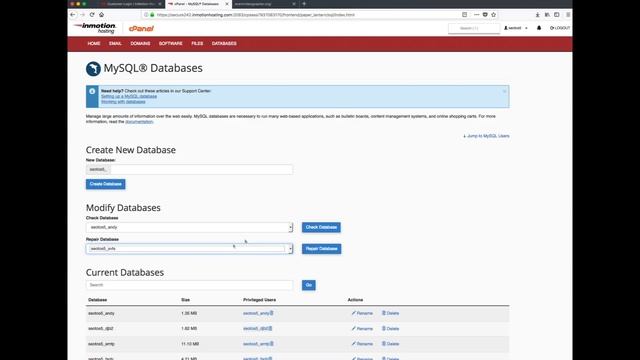Viewport: 640px width, 360px height.
Task: Dismiss the Need help banner
Action: pos(504,91)
